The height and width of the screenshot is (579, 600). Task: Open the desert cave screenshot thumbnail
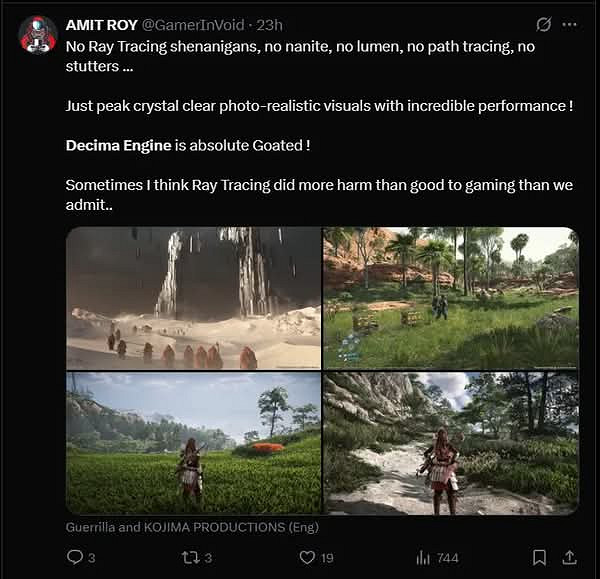tap(194, 298)
